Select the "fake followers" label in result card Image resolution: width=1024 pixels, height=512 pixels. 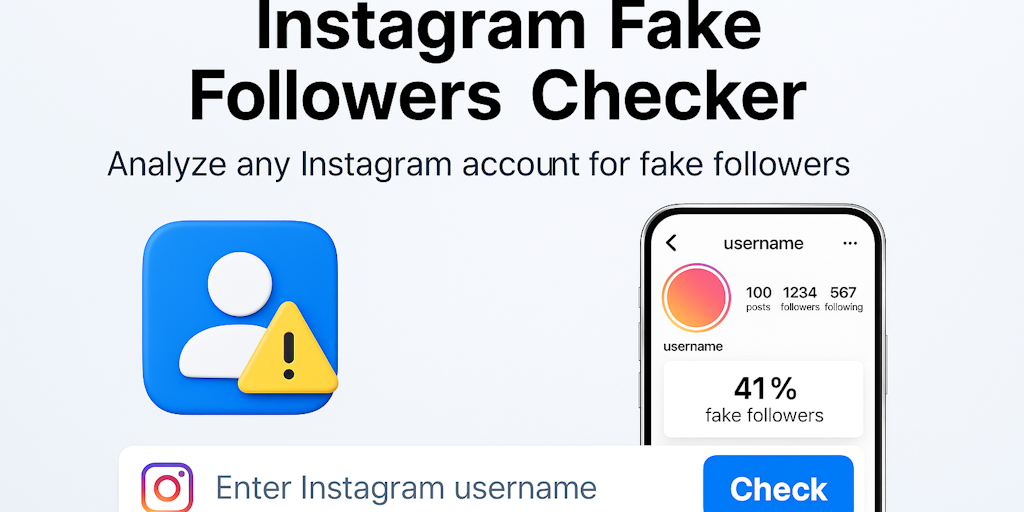(764, 415)
